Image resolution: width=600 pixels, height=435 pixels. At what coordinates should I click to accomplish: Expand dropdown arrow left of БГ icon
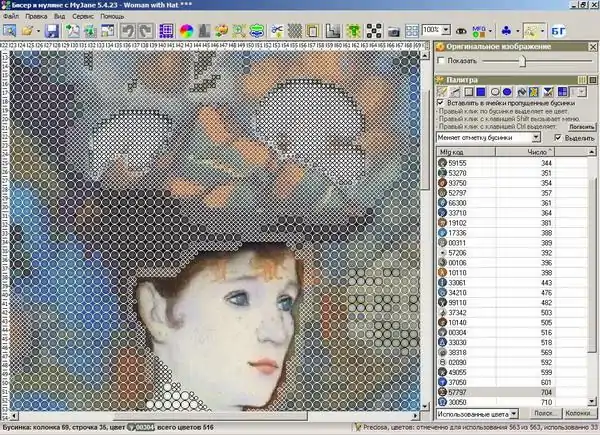[542, 31]
